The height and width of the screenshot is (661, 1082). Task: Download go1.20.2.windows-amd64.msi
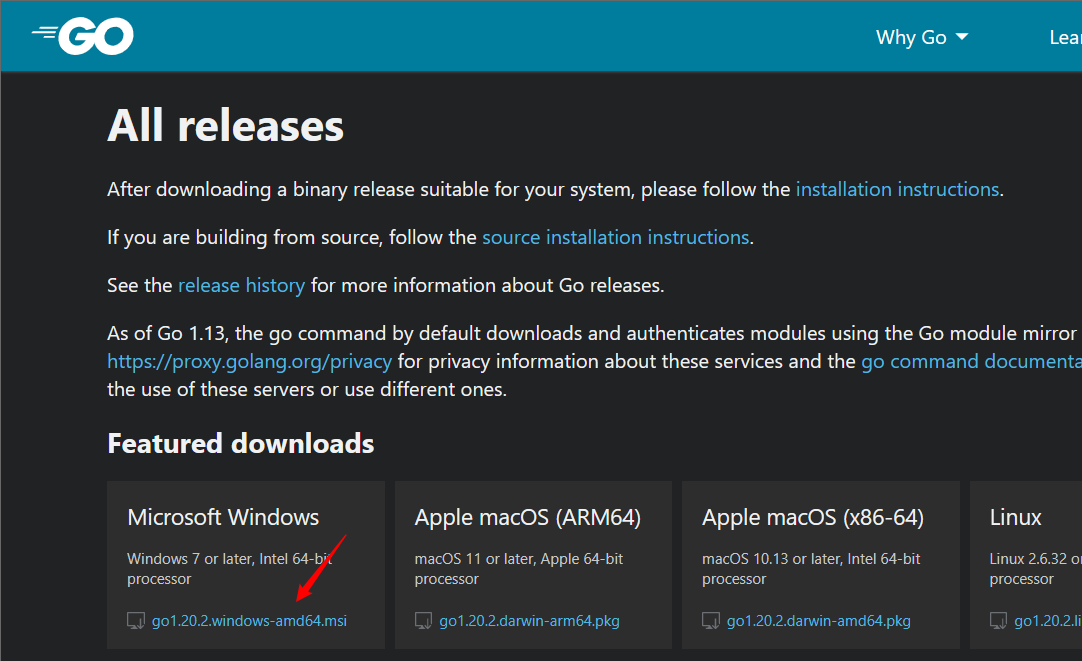coord(249,621)
